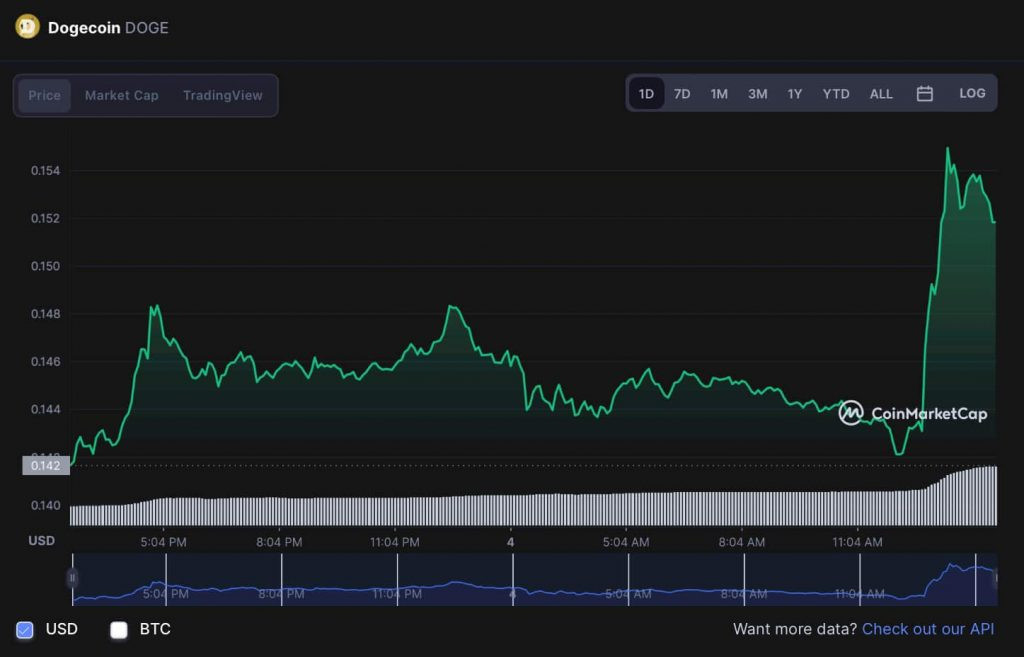Screen dimensions: 1024x657
Task: Click the 0.142 current price marker
Action: pos(46,466)
